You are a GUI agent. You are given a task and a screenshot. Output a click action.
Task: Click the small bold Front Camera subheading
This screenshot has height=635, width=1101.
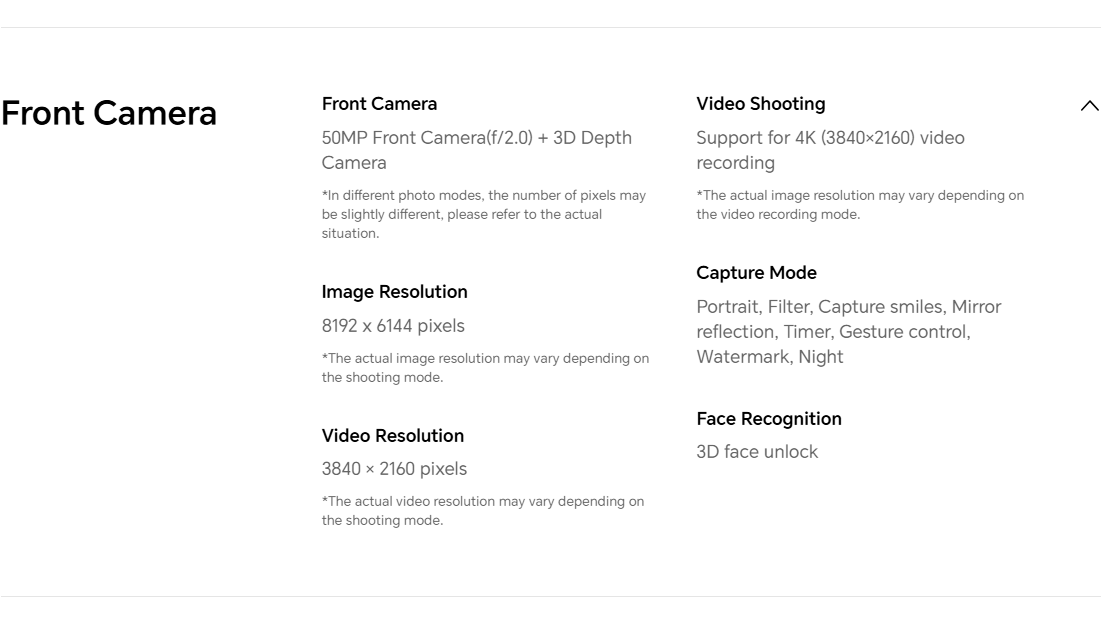[x=379, y=104]
